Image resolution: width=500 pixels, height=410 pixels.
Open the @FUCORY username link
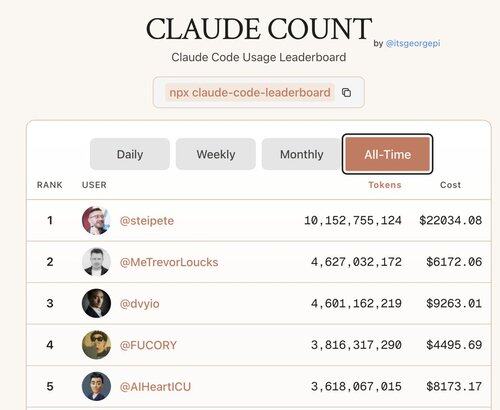click(x=148, y=345)
